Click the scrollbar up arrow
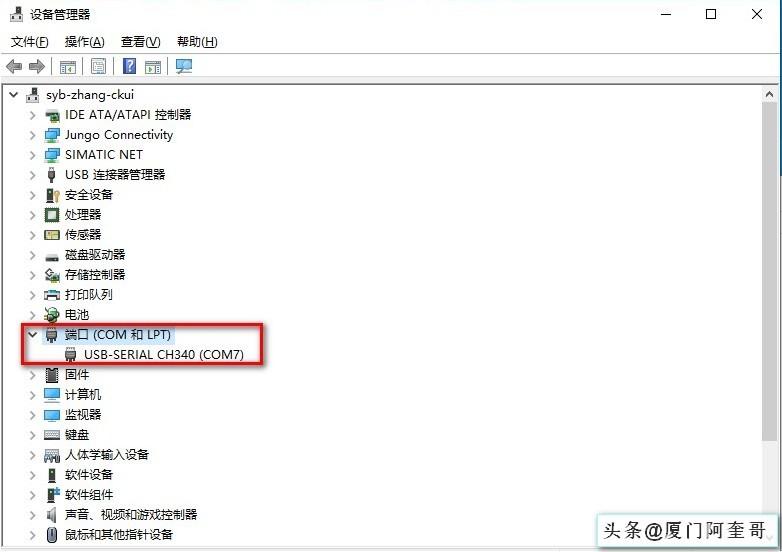This screenshot has height=552, width=782. 769,94
